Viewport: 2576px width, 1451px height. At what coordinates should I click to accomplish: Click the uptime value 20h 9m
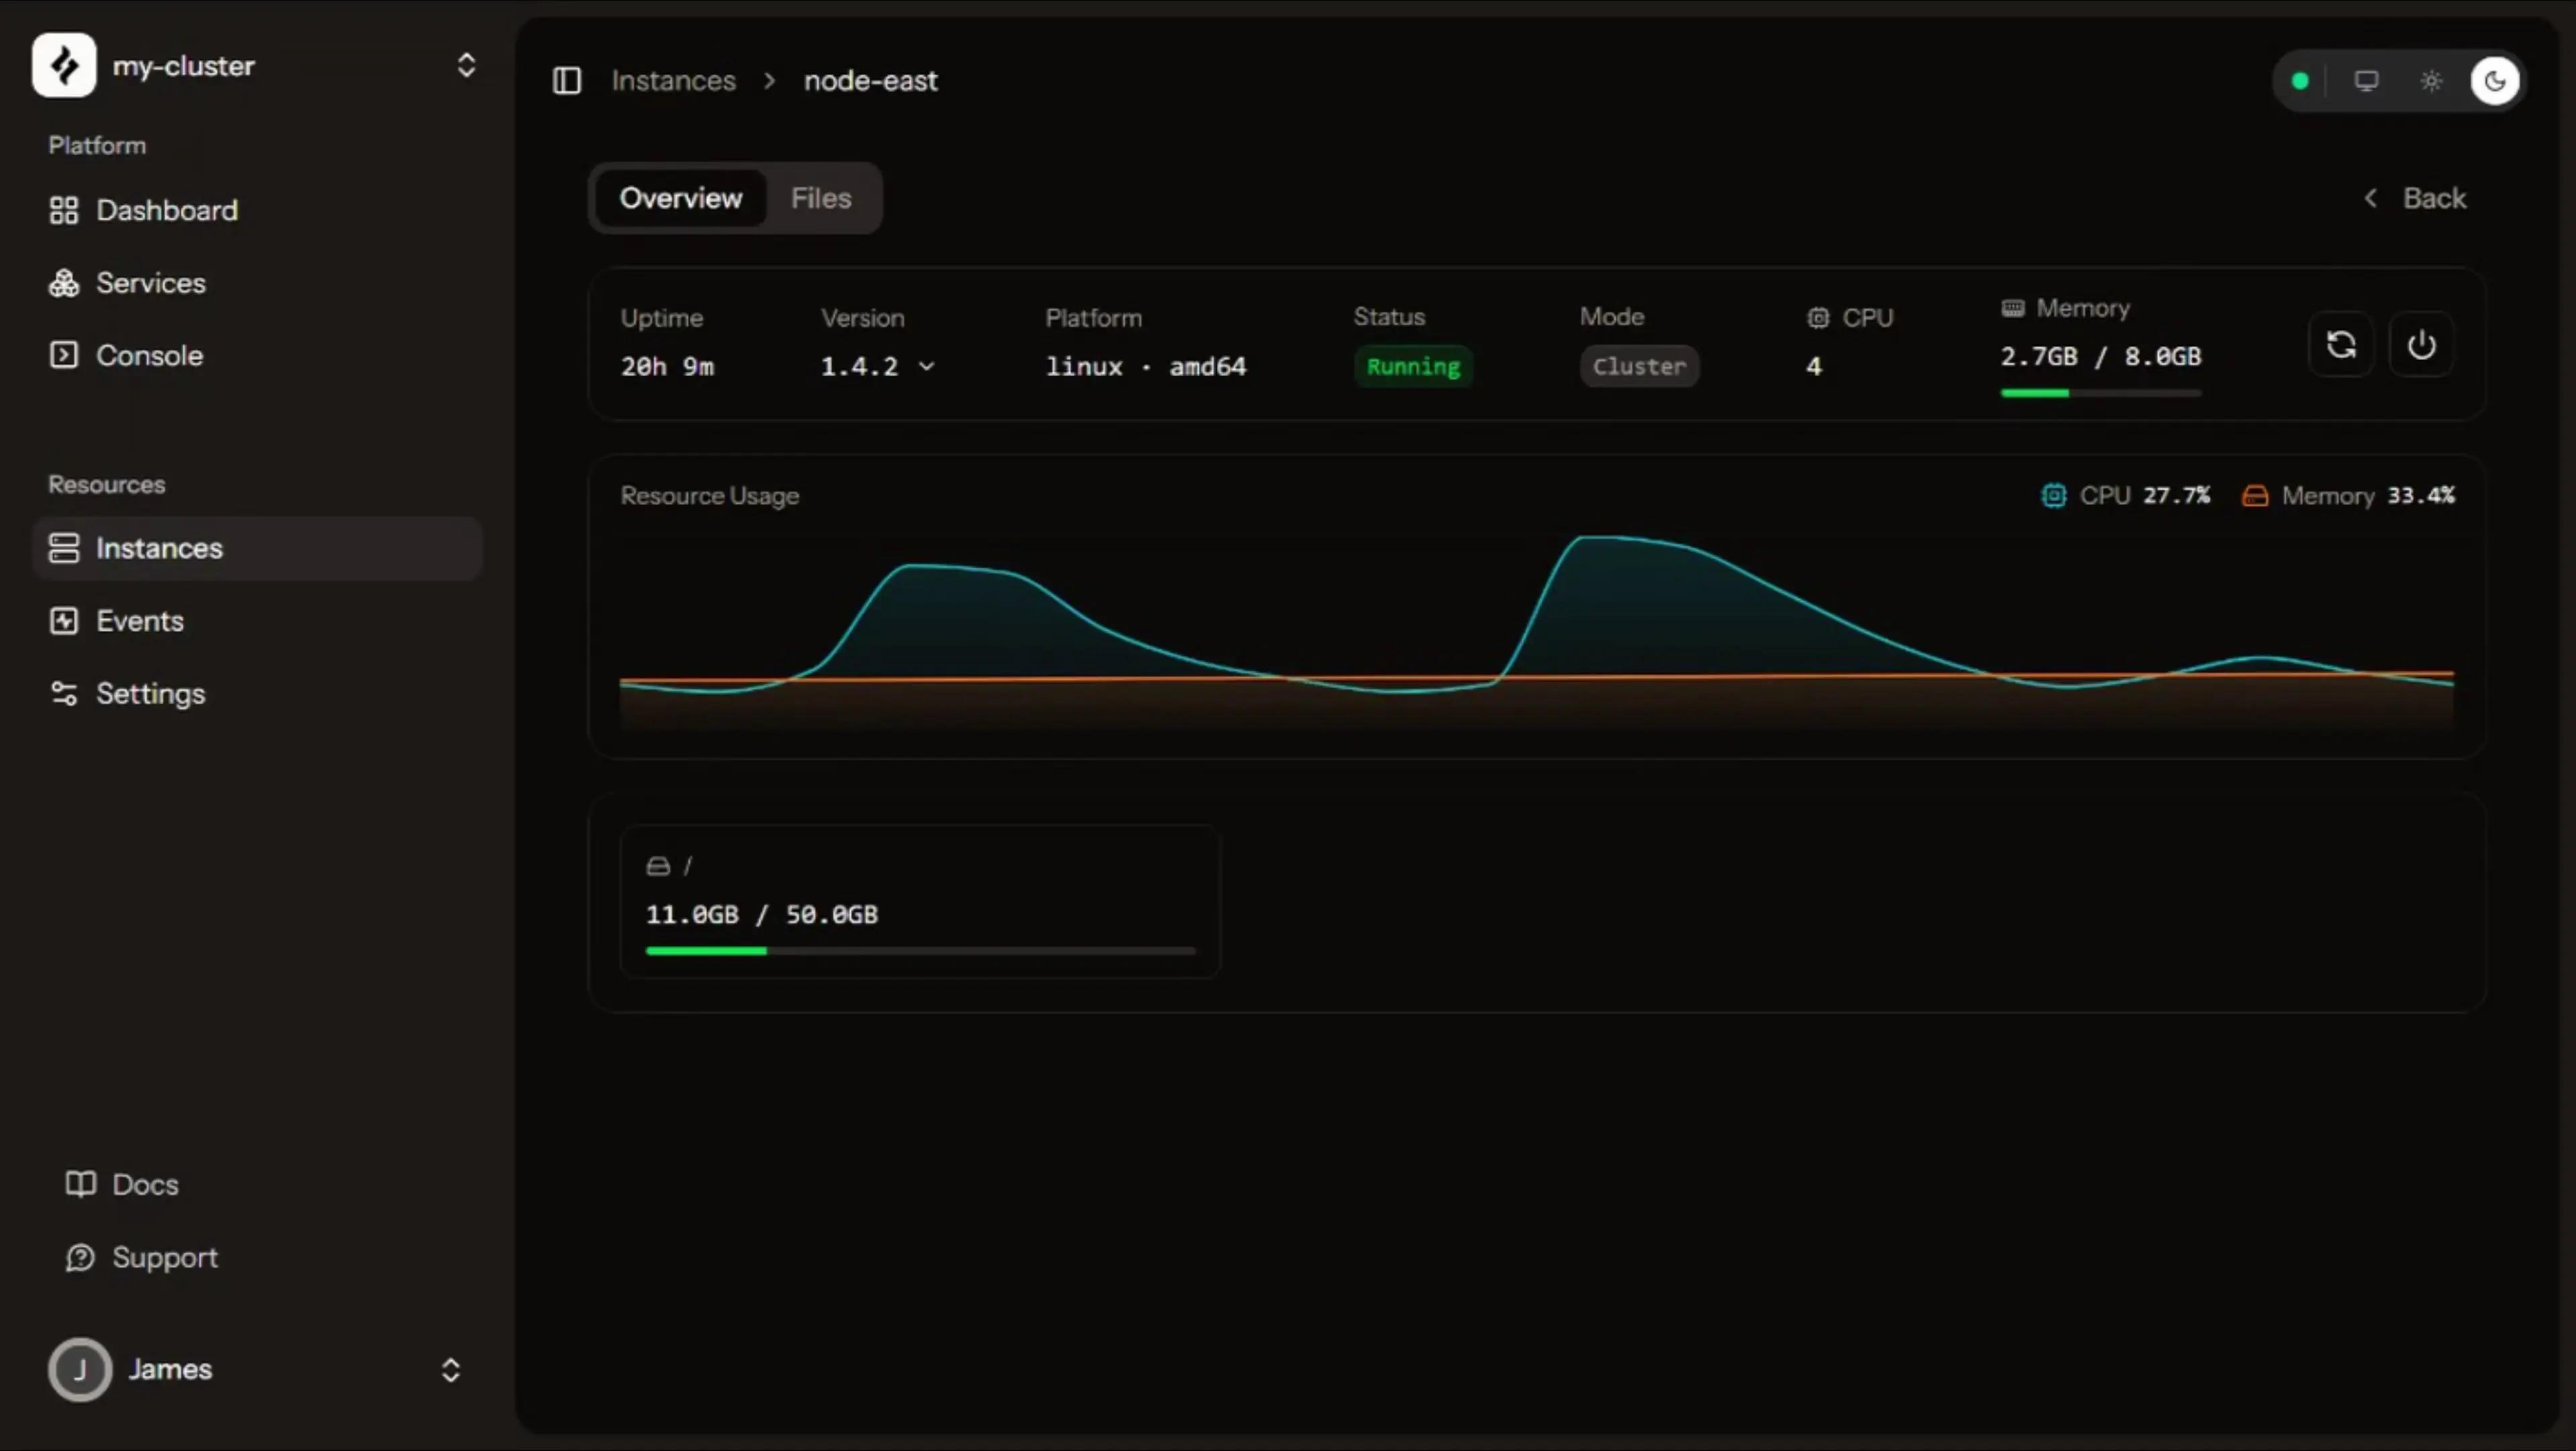point(668,366)
